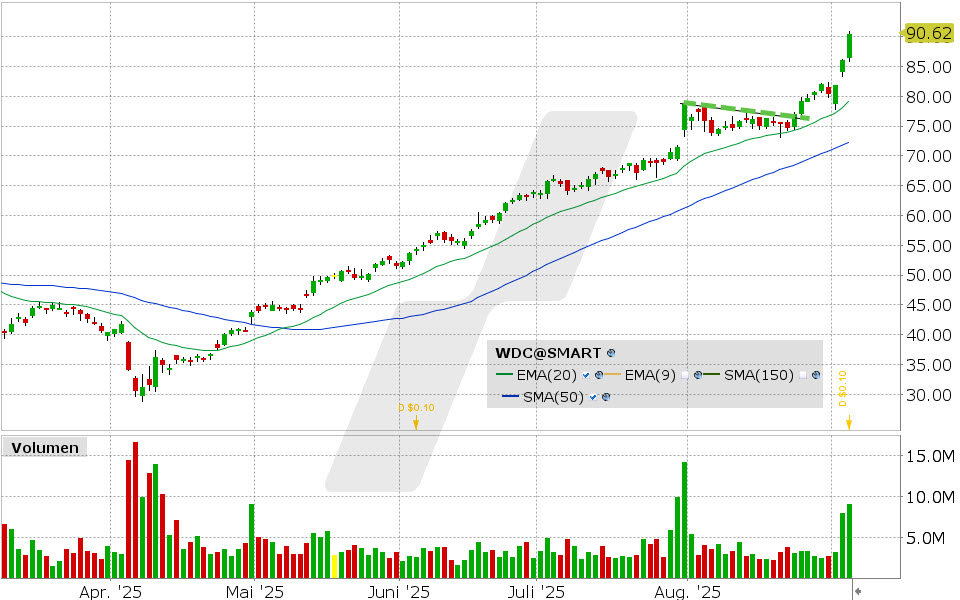This screenshot has width=960, height=600.
Task: Uncheck the EMA(20) visibility checkbox
Action: (587, 375)
